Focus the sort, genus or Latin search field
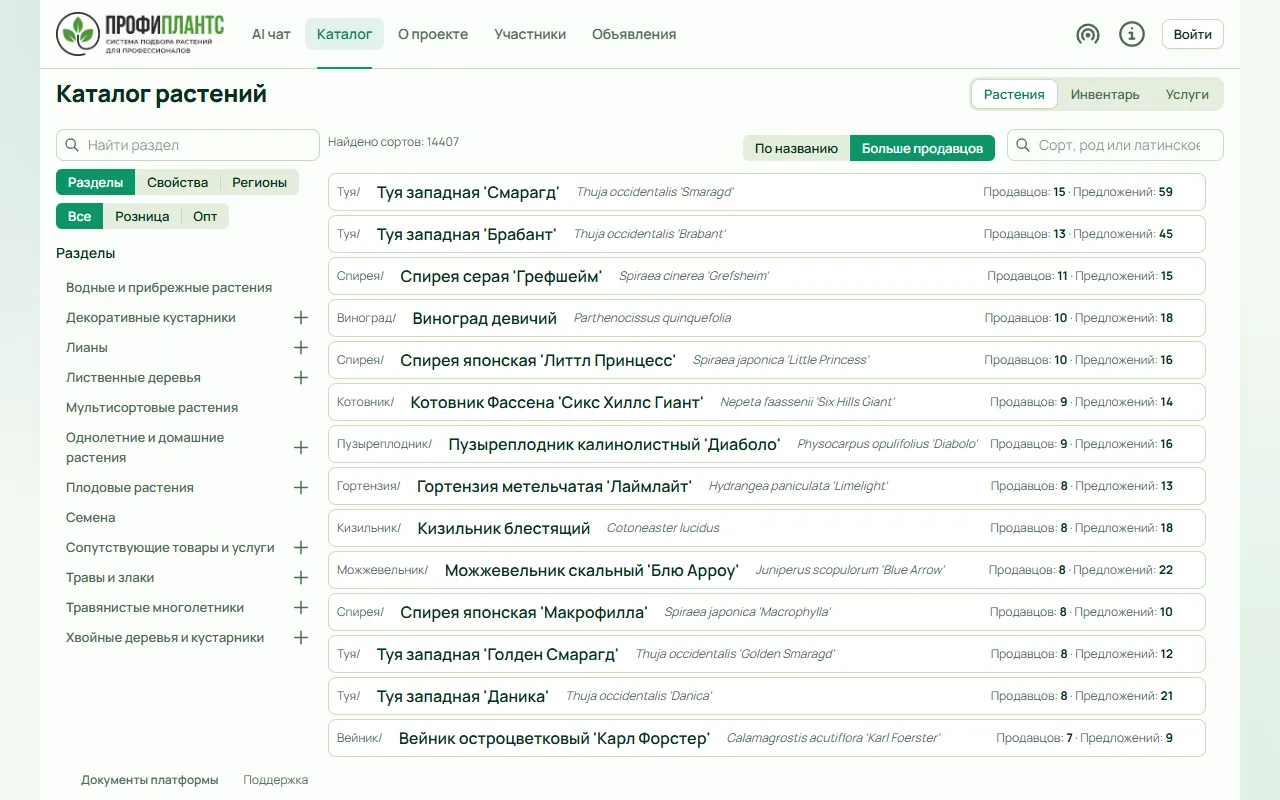Viewport: 1280px width, 800px height. (x=1115, y=145)
